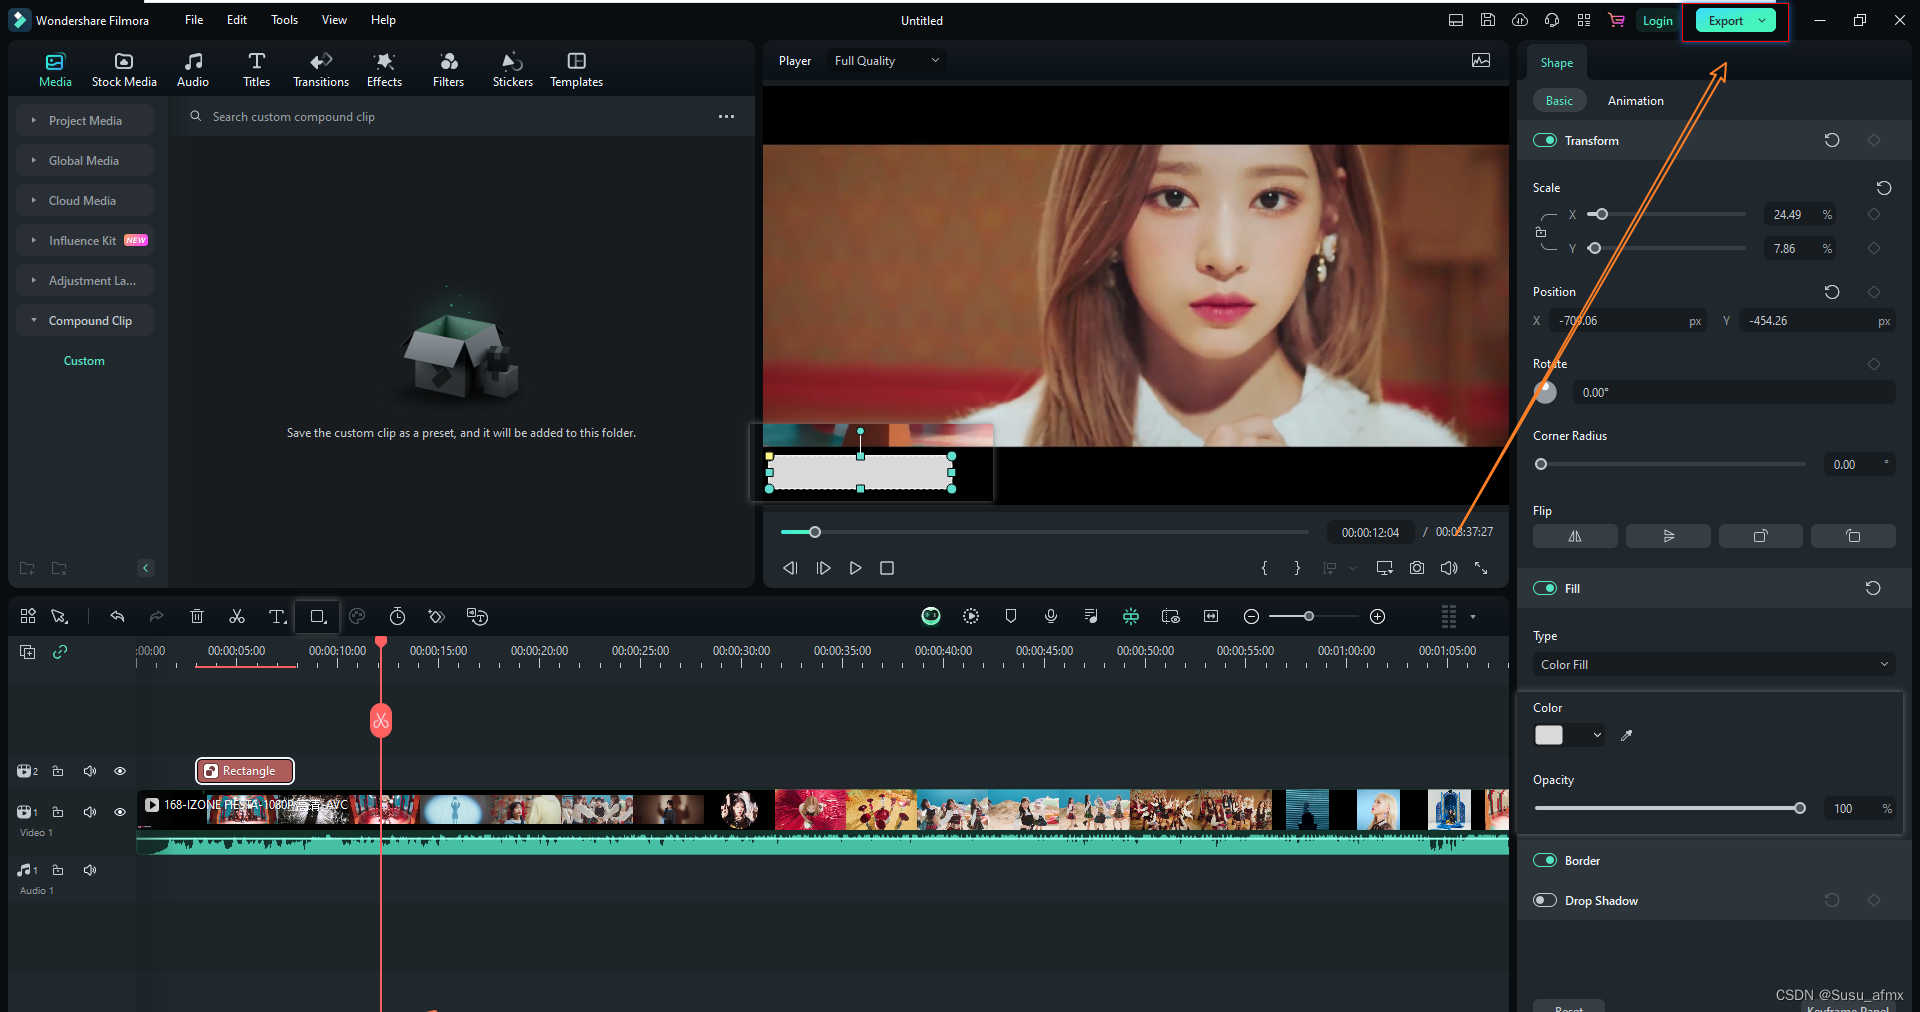This screenshot has width=1920, height=1012.
Task: Open the Transitions tab
Action: (321, 70)
